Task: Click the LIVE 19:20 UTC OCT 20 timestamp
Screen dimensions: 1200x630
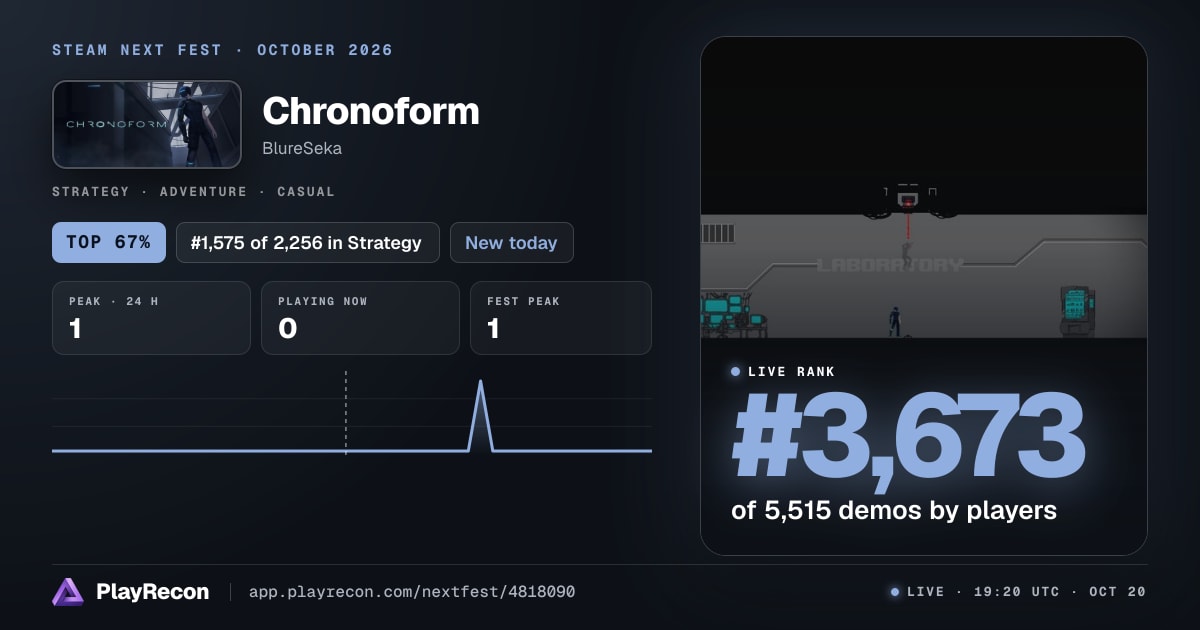Action: point(1026,592)
